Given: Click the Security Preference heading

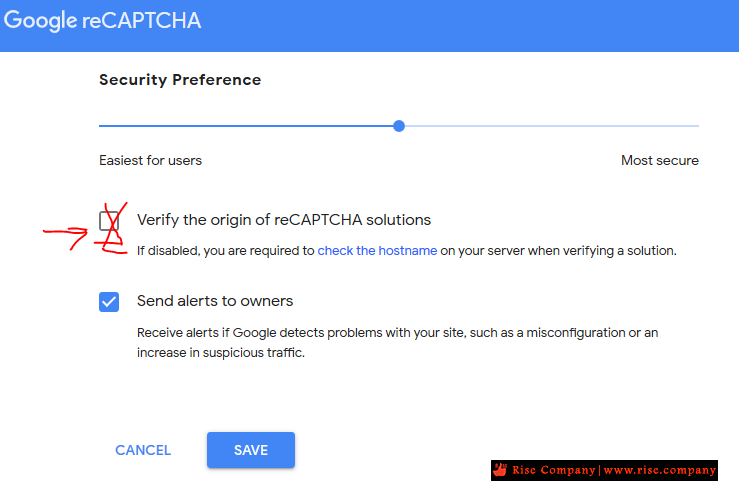Looking at the screenshot, I should [180, 80].
